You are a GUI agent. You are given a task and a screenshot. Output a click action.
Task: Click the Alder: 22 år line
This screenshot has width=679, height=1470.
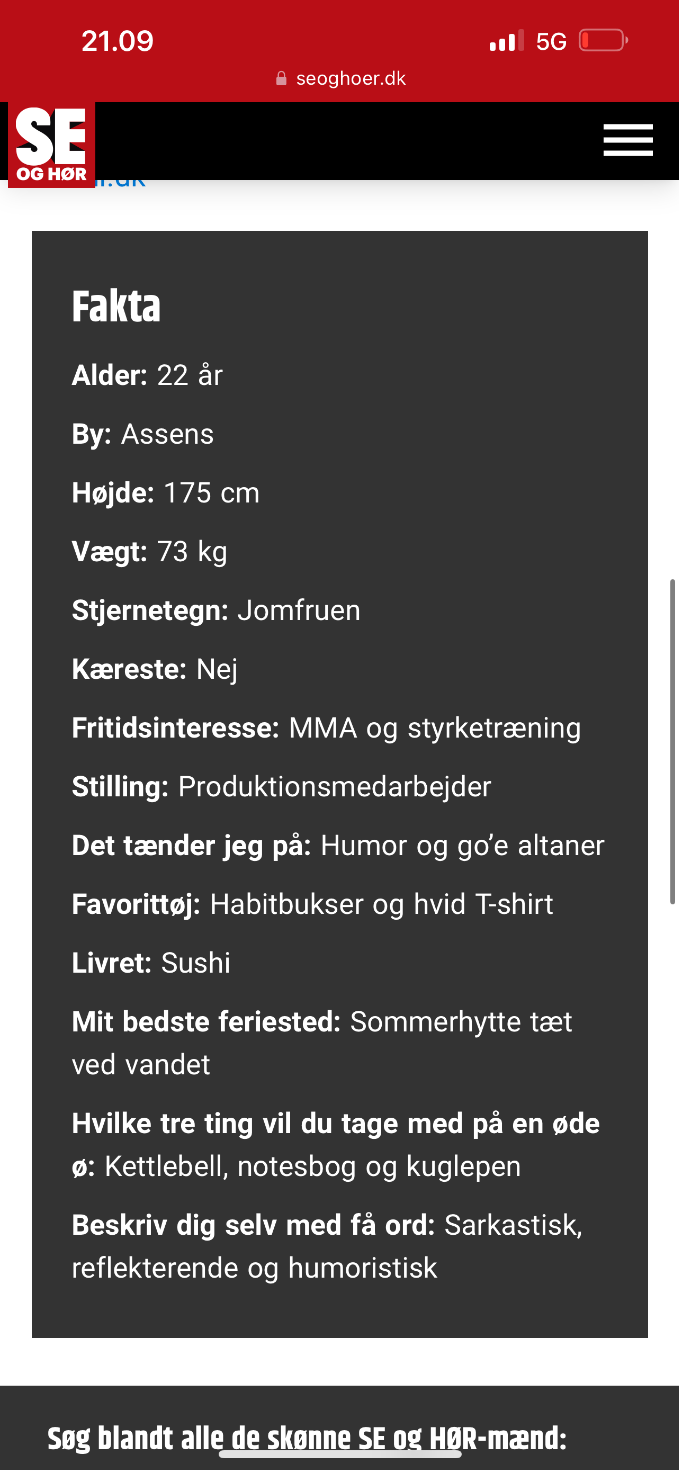[x=147, y=376]
